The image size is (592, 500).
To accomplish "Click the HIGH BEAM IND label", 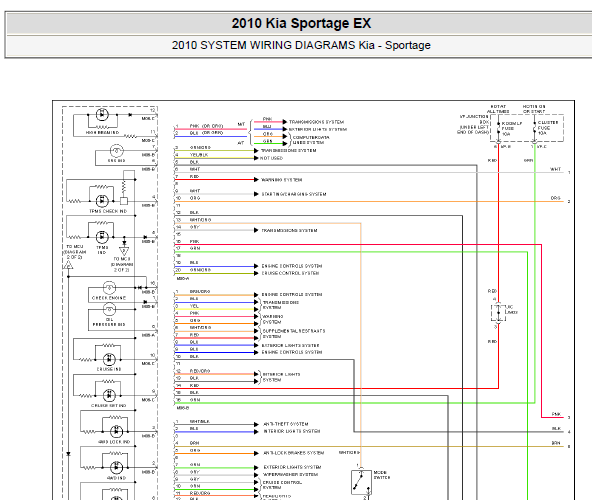I will 102,133.
